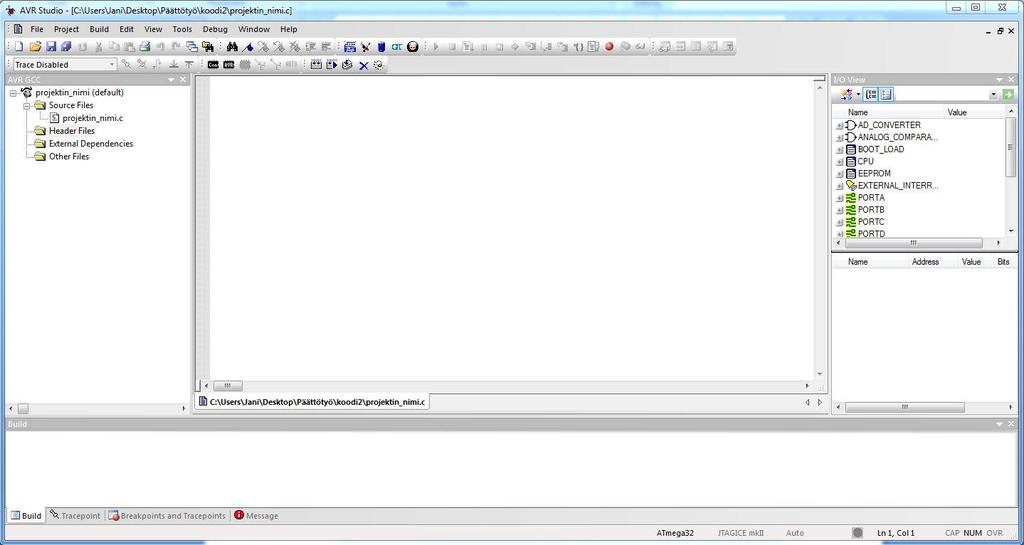This screenshot has width=1024, height=545.
Task: Expand the AD_CONVERTER node
Action: [x=840, y=125]
